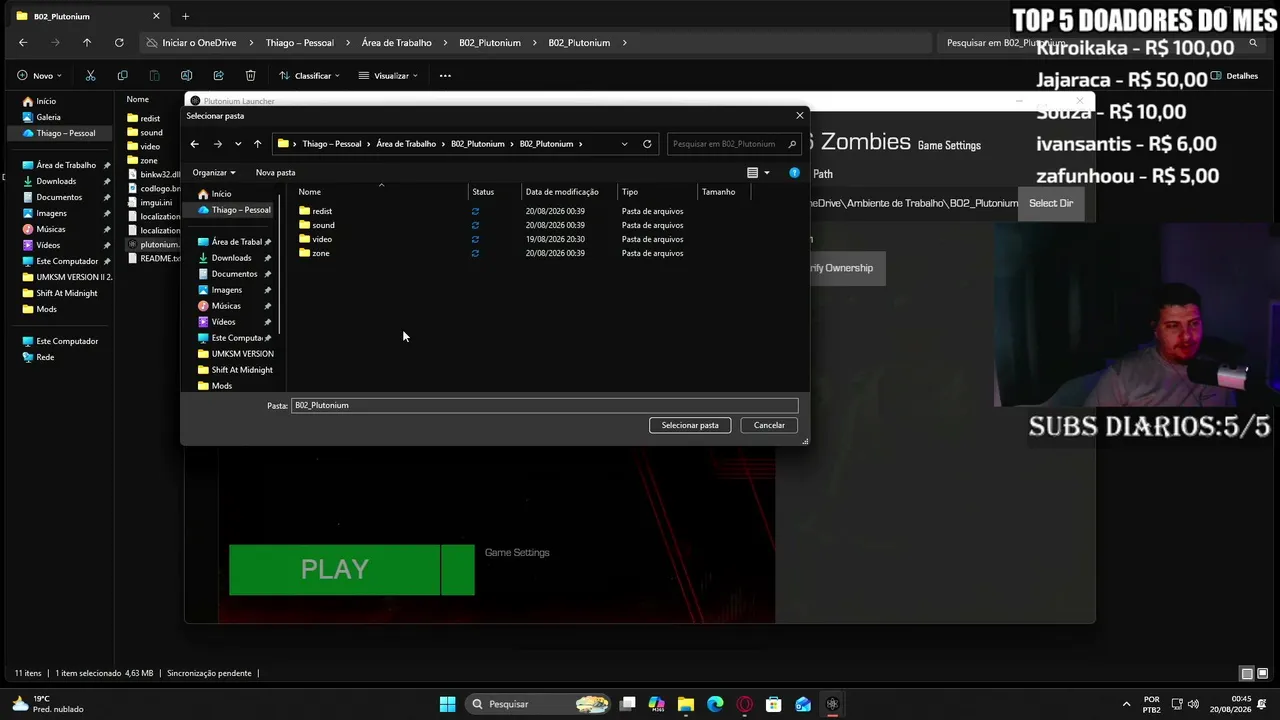The height and width of the screenshot is (720, 1280).
Task: Add a new File Explorer tab
Action: pos(185,16)
